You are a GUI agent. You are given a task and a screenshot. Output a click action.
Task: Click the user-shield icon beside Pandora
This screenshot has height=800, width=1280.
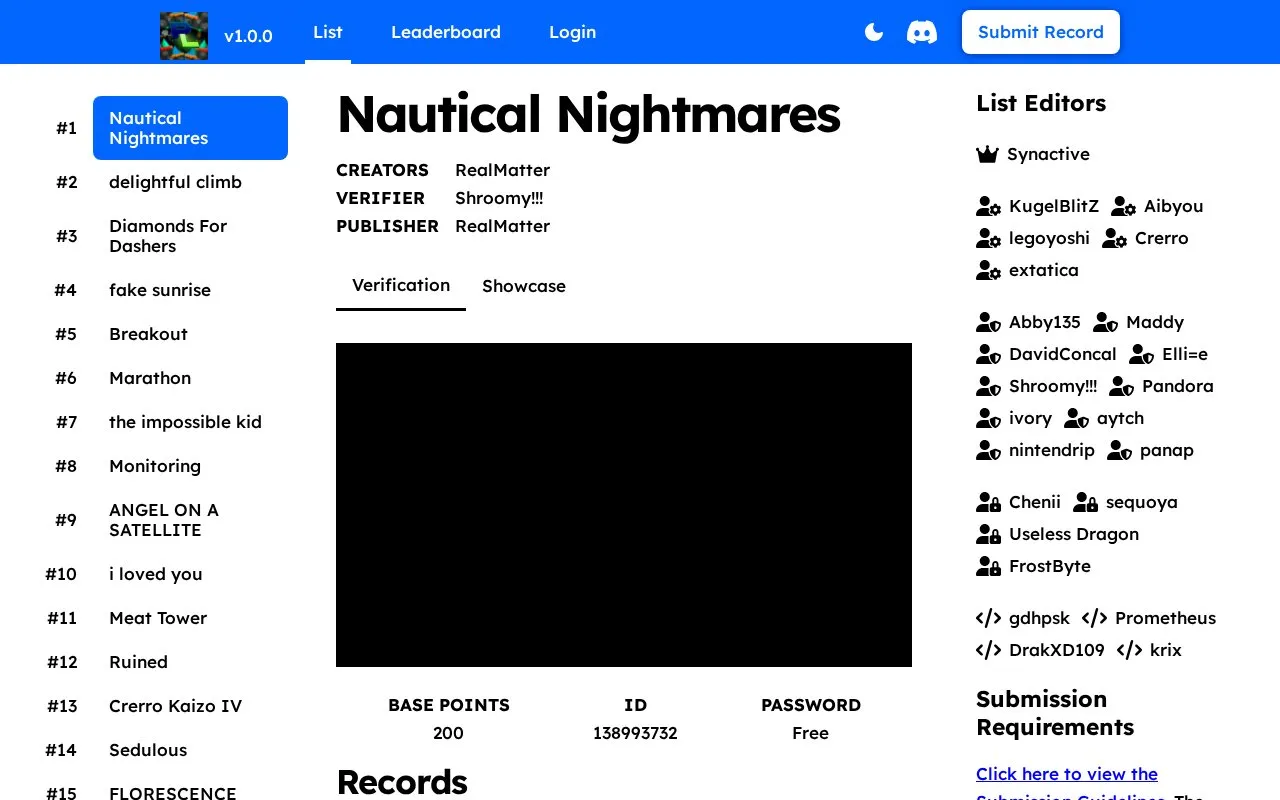[x=1122, y=386]
